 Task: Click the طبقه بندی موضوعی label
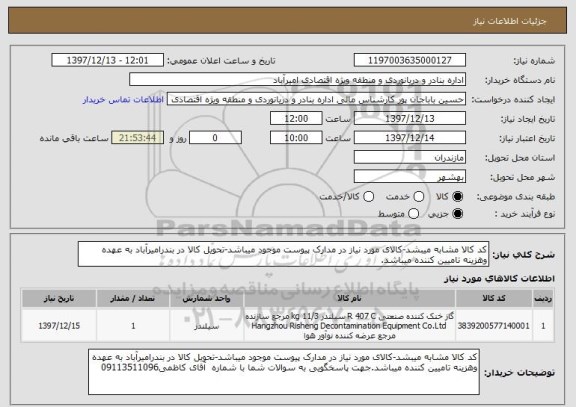516,197
